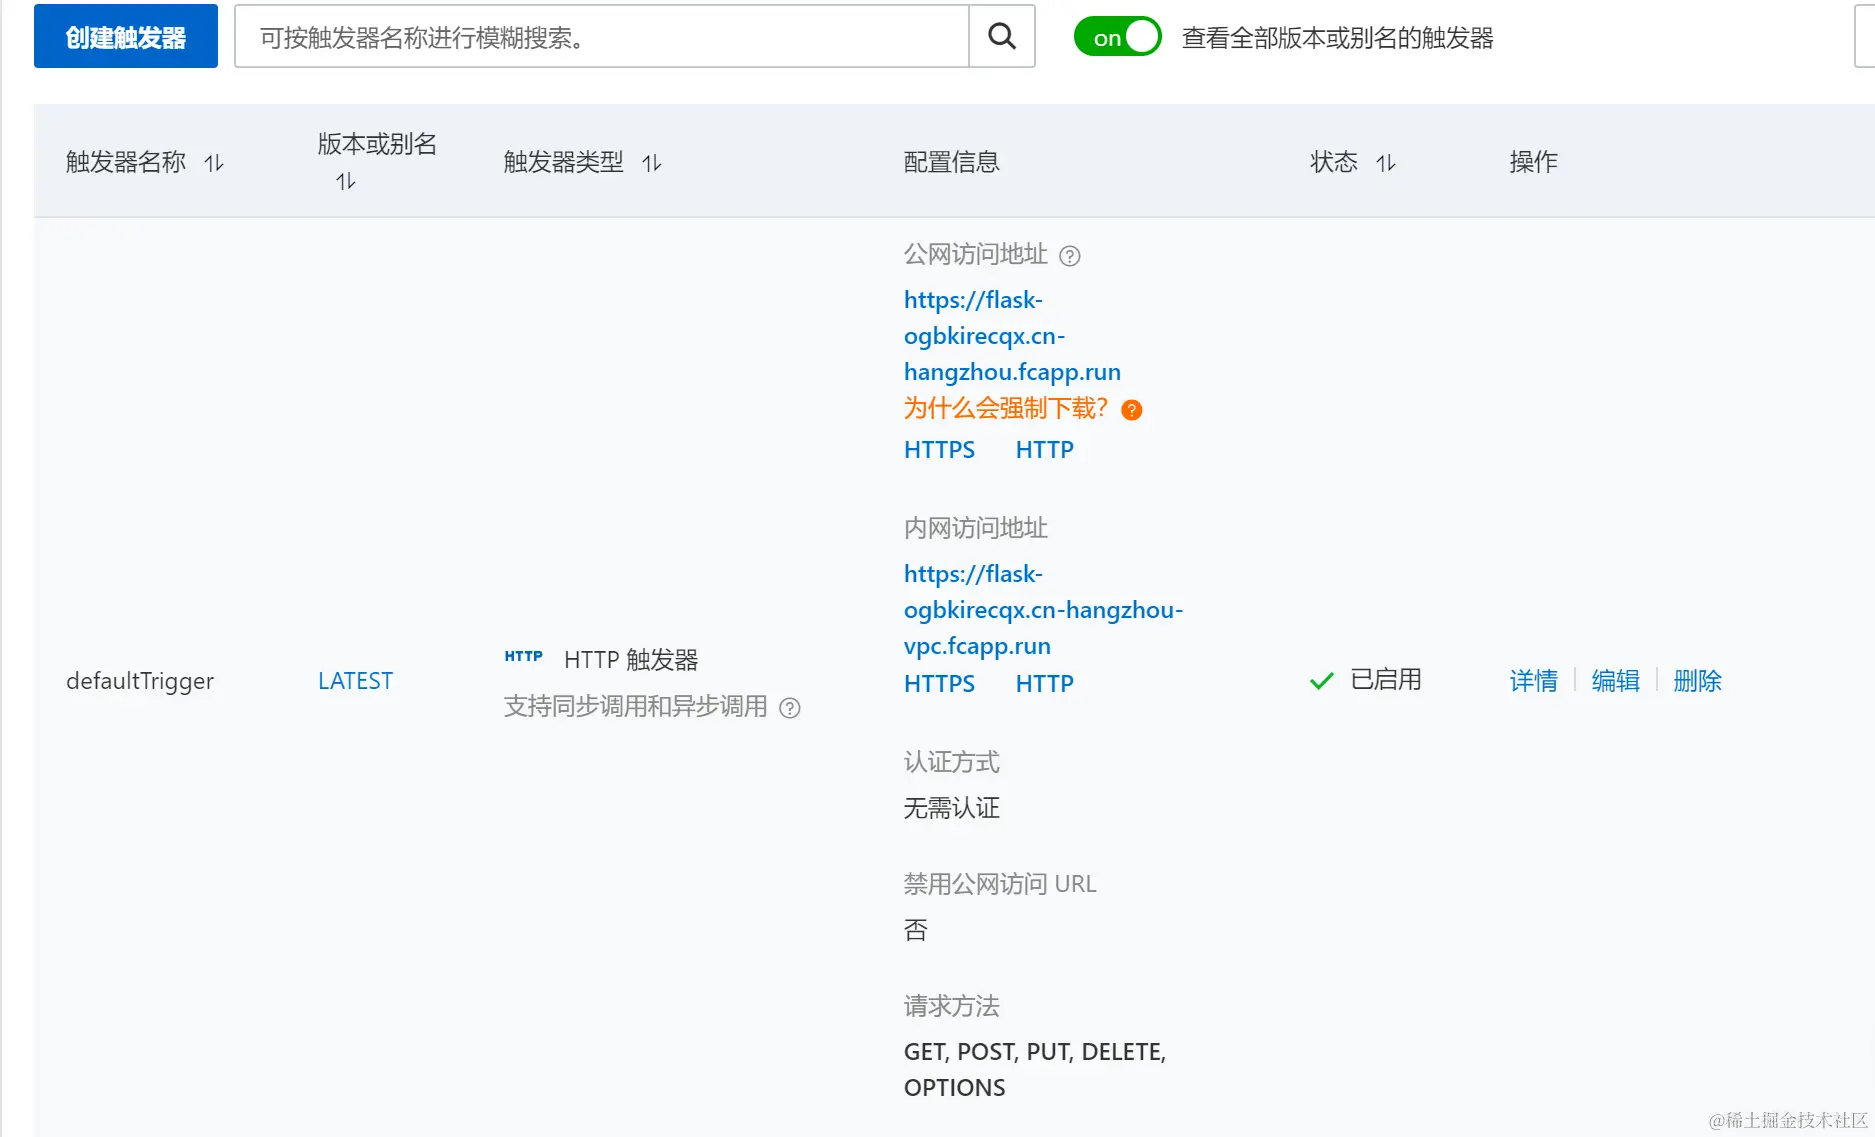Click the 内网访问地址 label
This screenshot has height=1137, width=1875.
pos(975,528)
